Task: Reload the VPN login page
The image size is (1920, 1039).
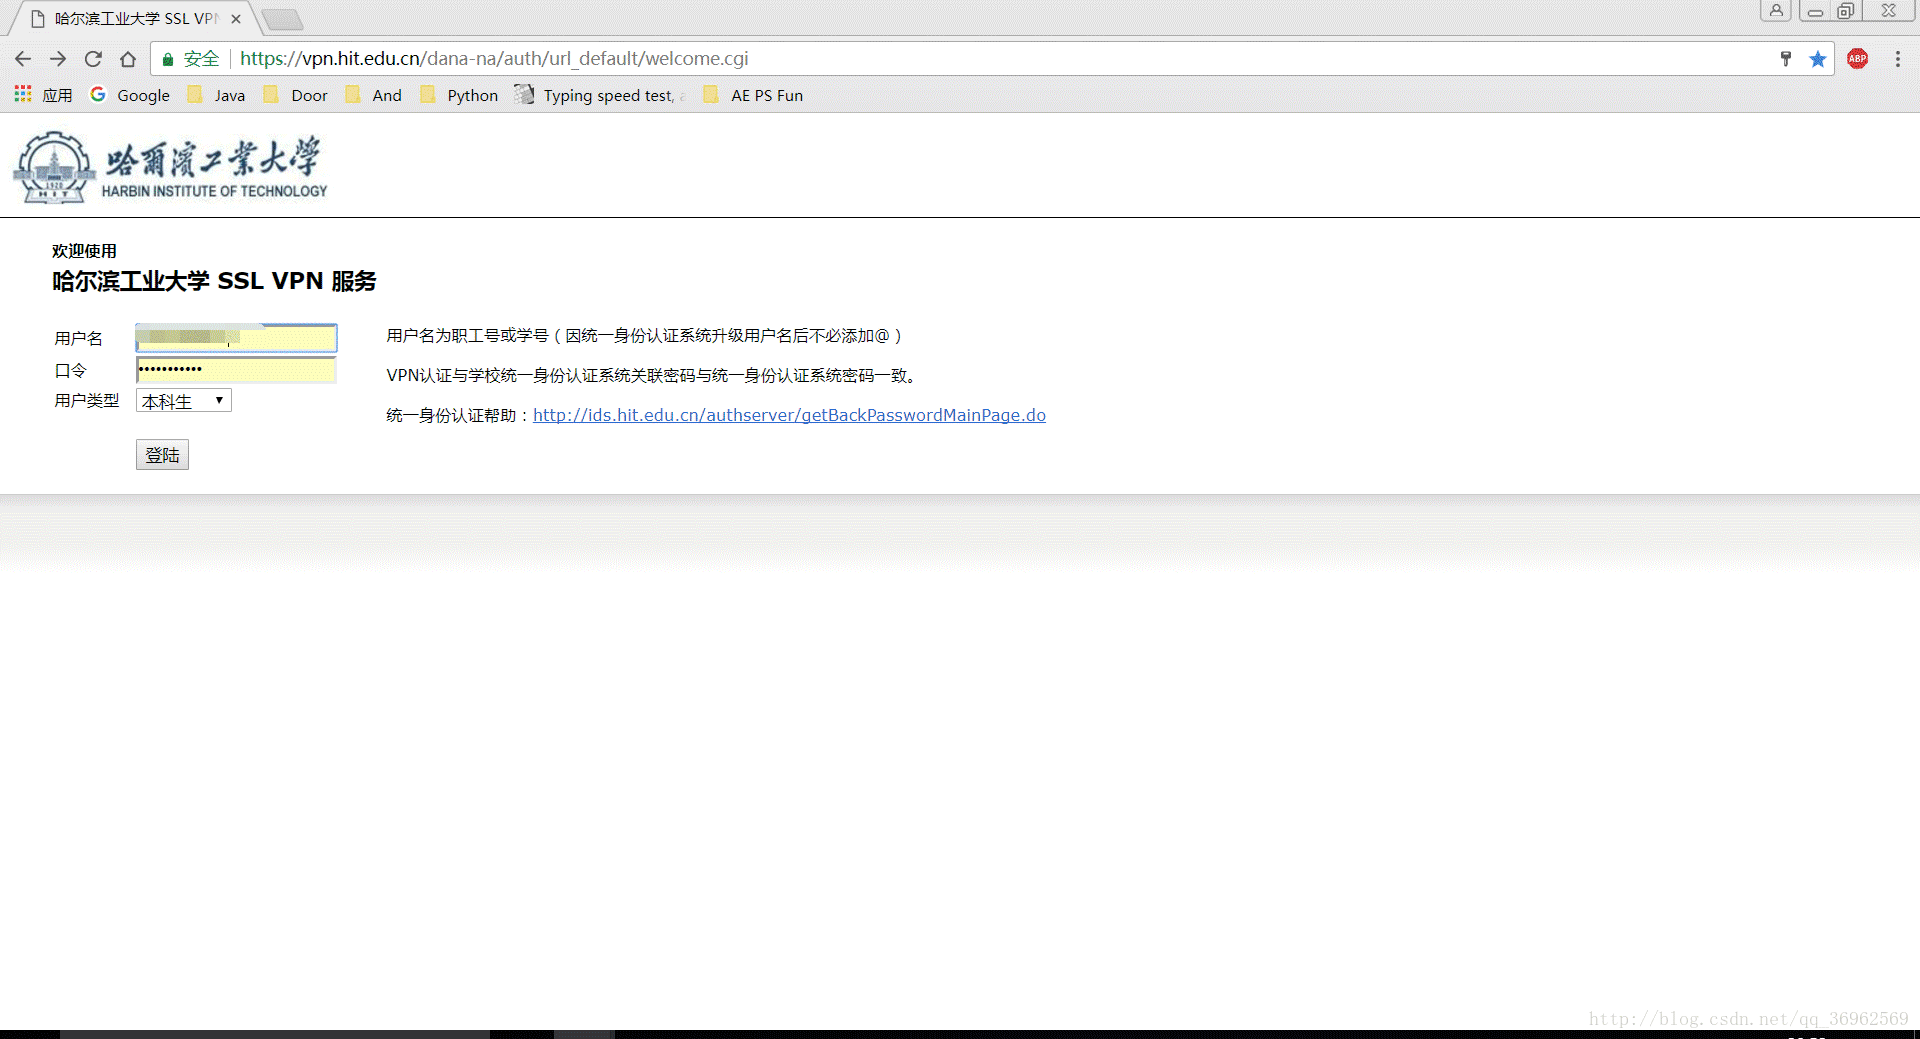Action: click(x=93, y=59)
